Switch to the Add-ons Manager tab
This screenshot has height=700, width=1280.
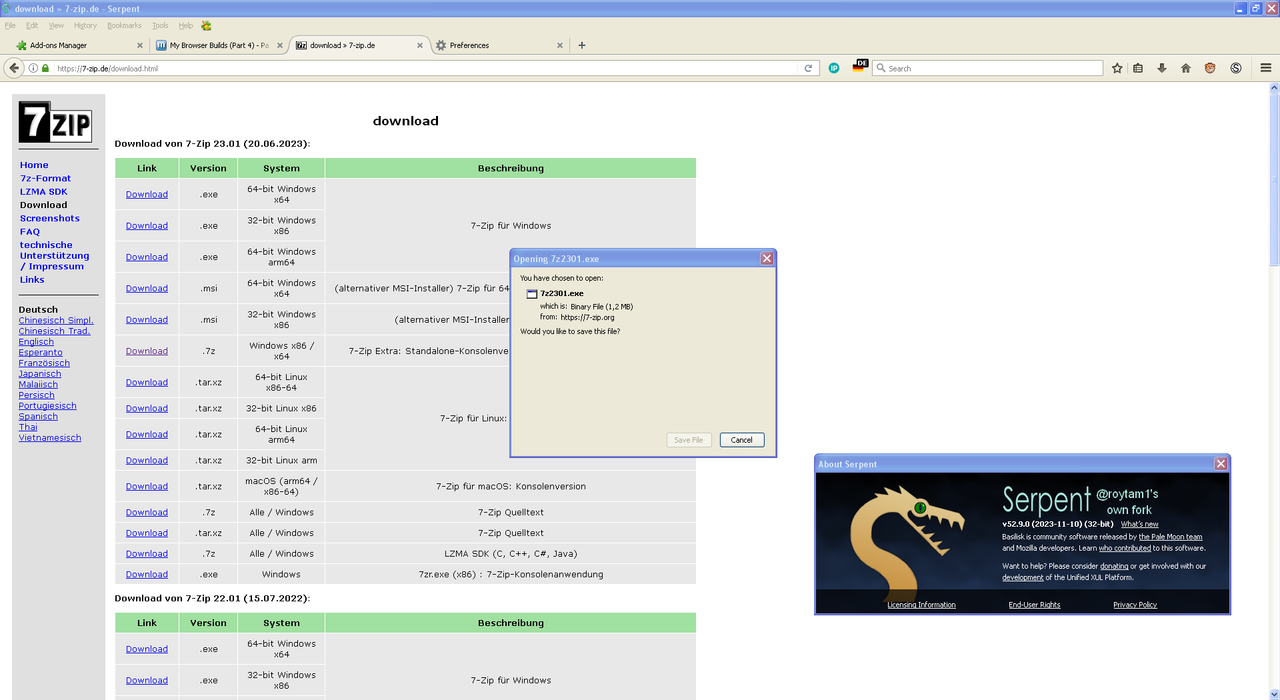click(78, 45)
